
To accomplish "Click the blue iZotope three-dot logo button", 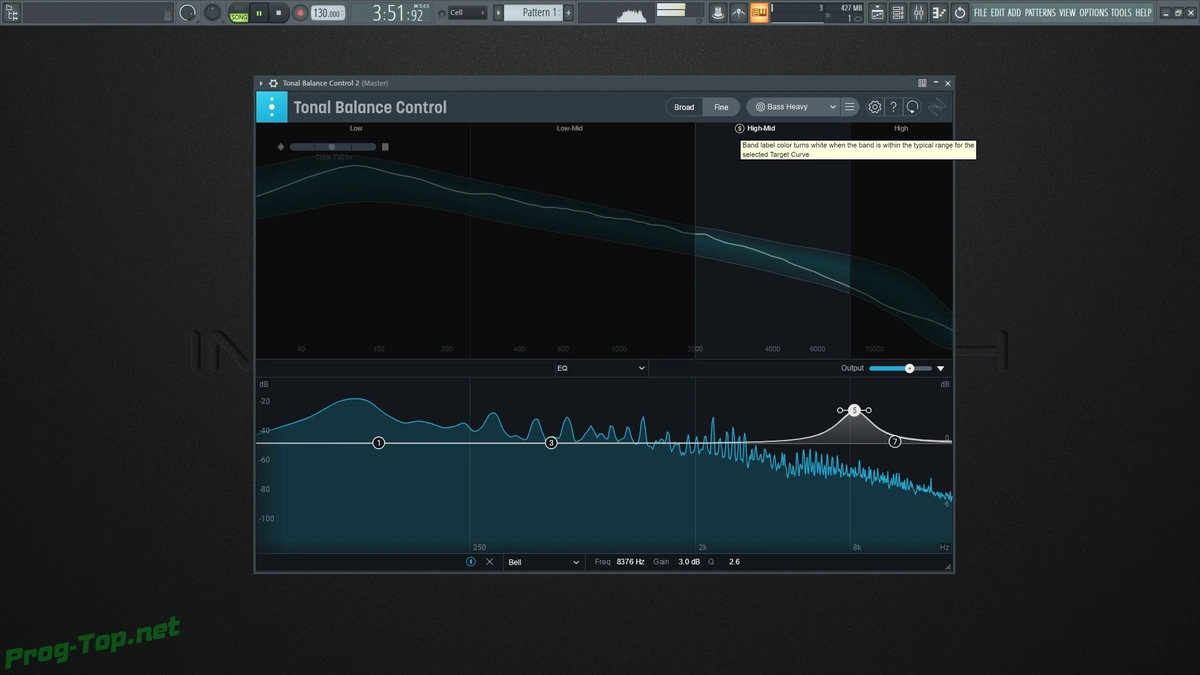I will tap(271, 107).
